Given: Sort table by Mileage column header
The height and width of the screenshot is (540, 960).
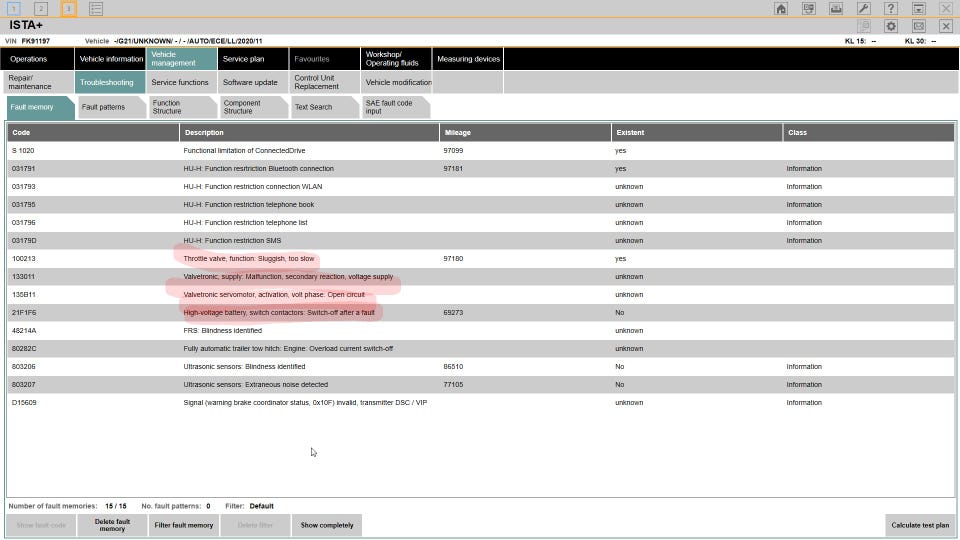Looking at the screenshot, I should coord(524,132).
